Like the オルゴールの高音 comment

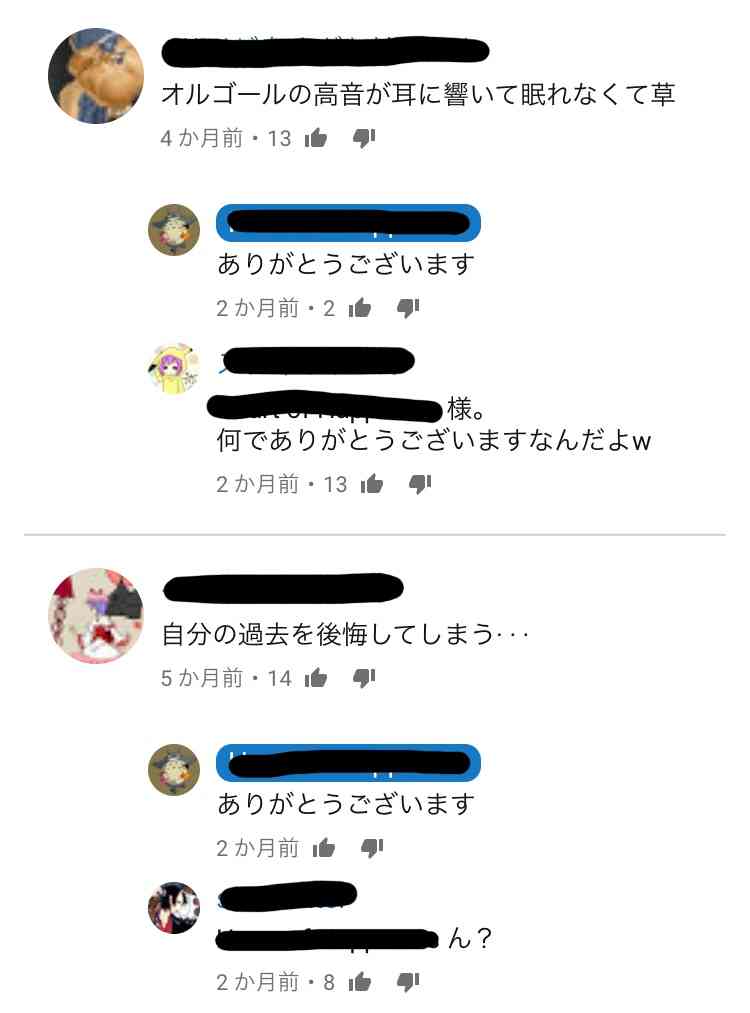tap(316, 138)
